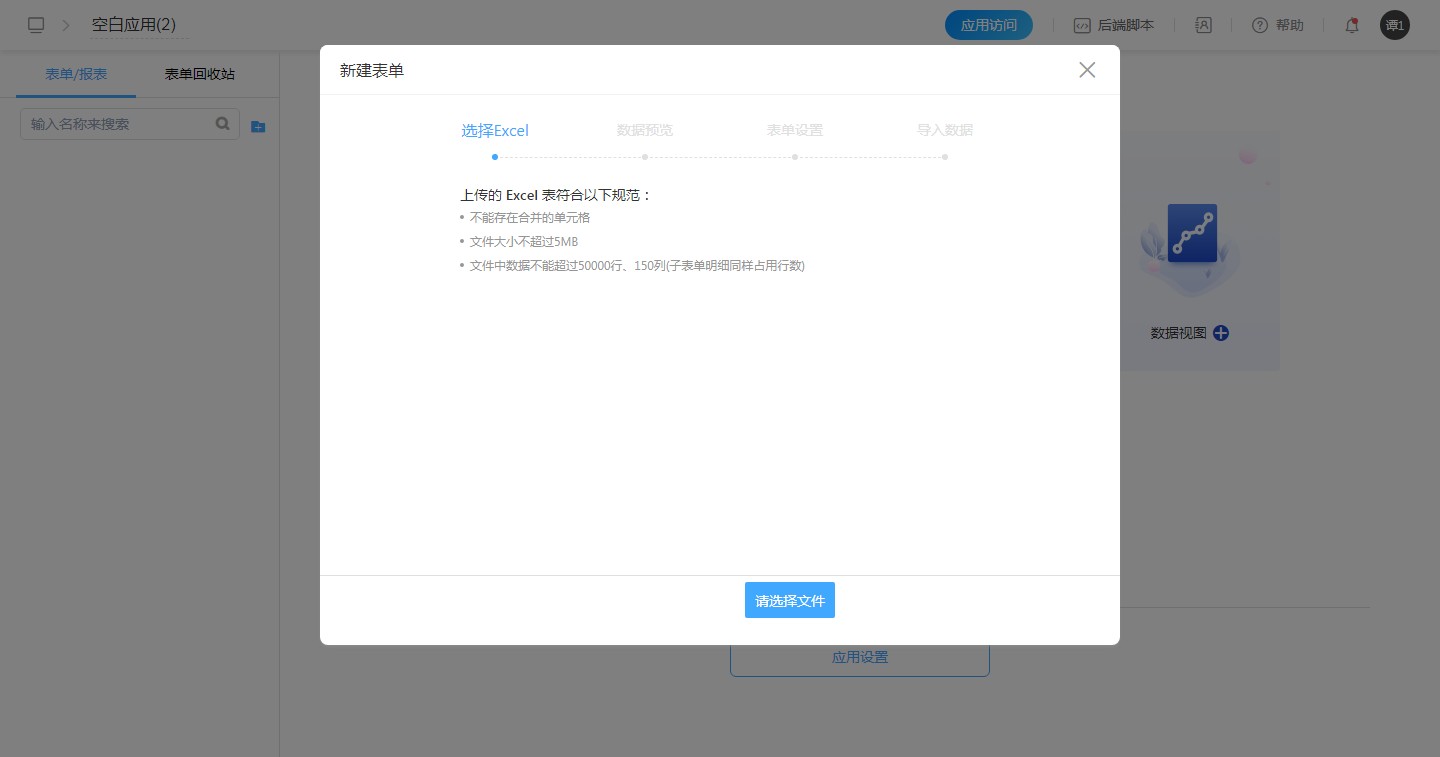
Task: Open 后端脚本 backend script editor
Action: coord(1113,25)
